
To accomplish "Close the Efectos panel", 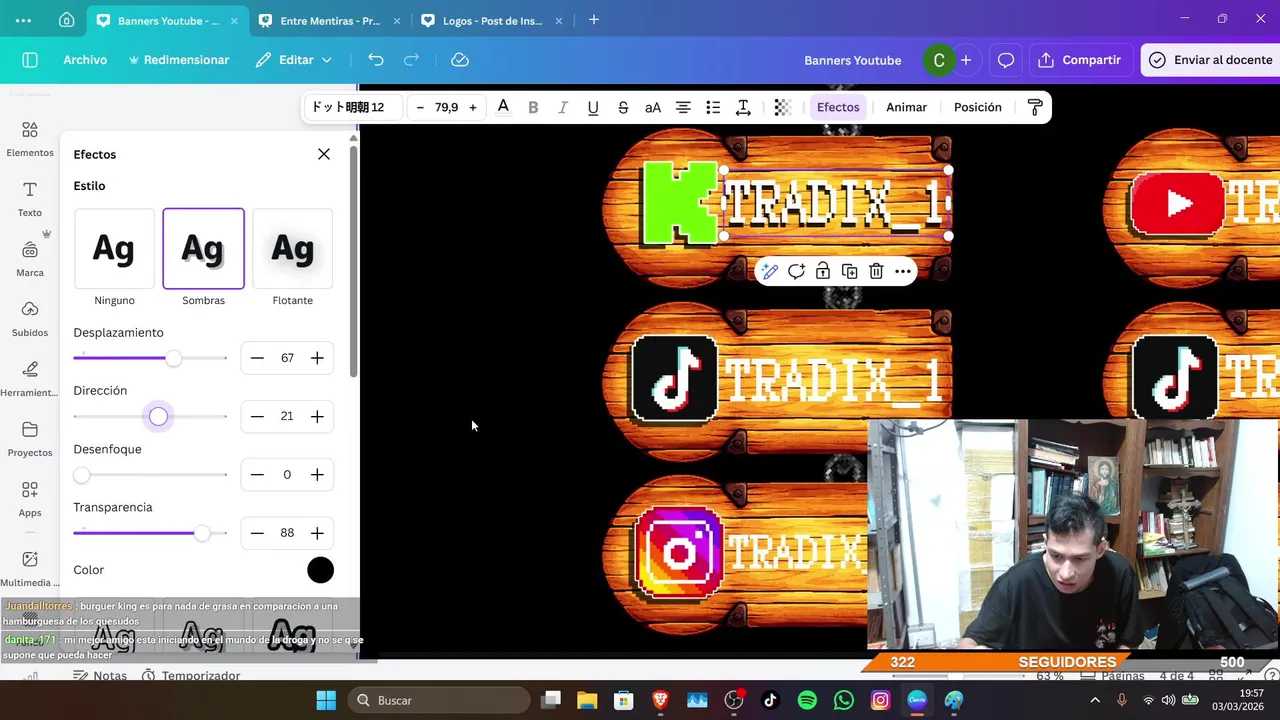I will point(324,154).
